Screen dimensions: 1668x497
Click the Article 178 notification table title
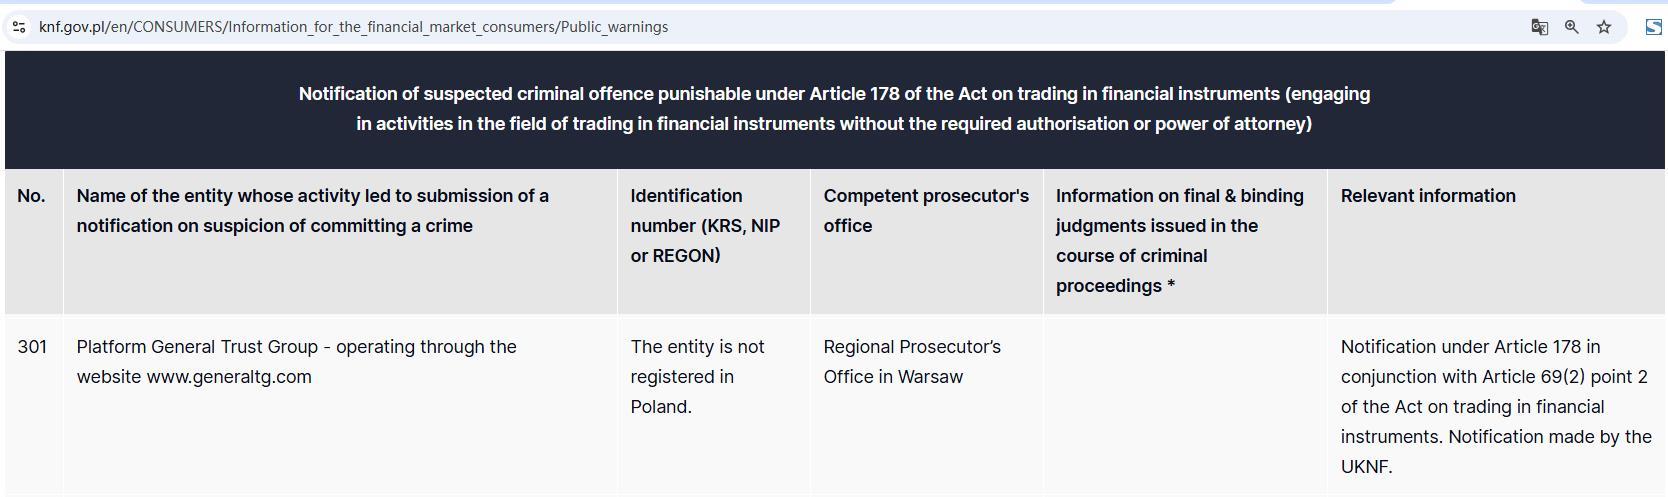(834, 109)
